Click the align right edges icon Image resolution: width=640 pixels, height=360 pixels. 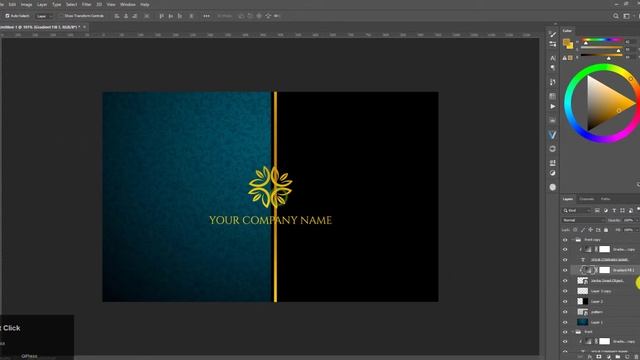135,16
